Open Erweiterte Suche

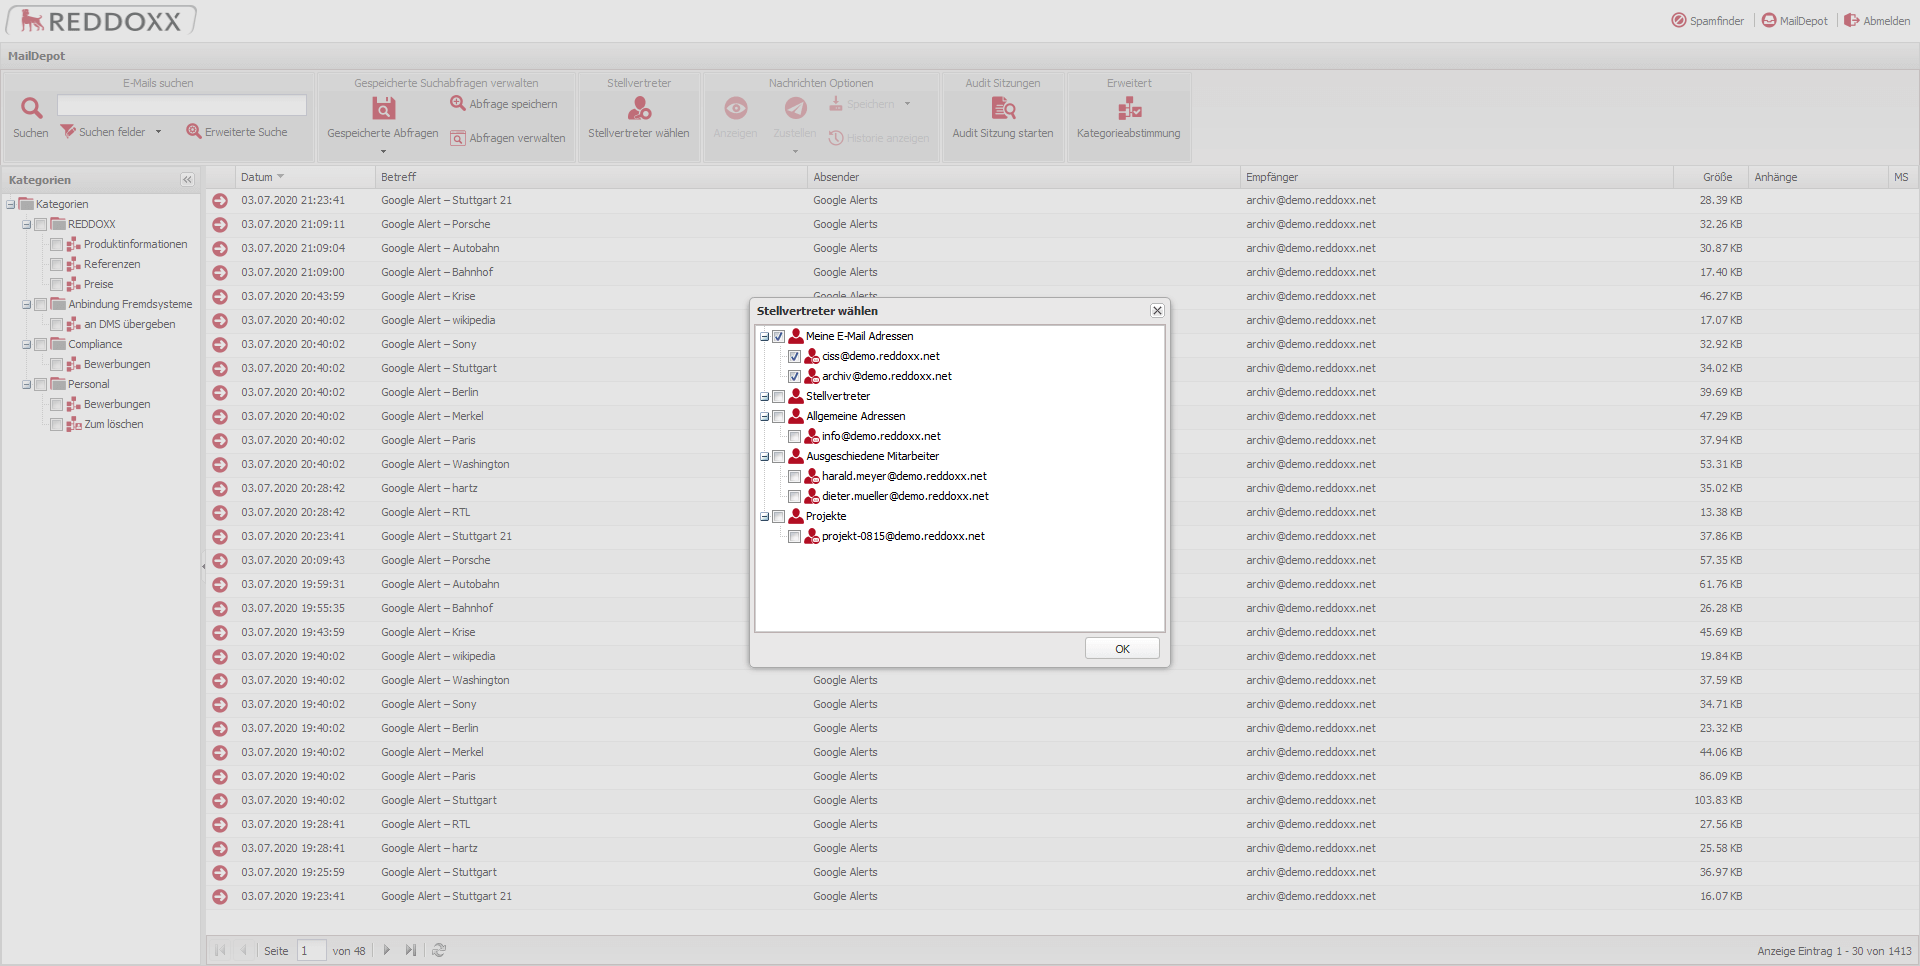(x=237, y=131)
